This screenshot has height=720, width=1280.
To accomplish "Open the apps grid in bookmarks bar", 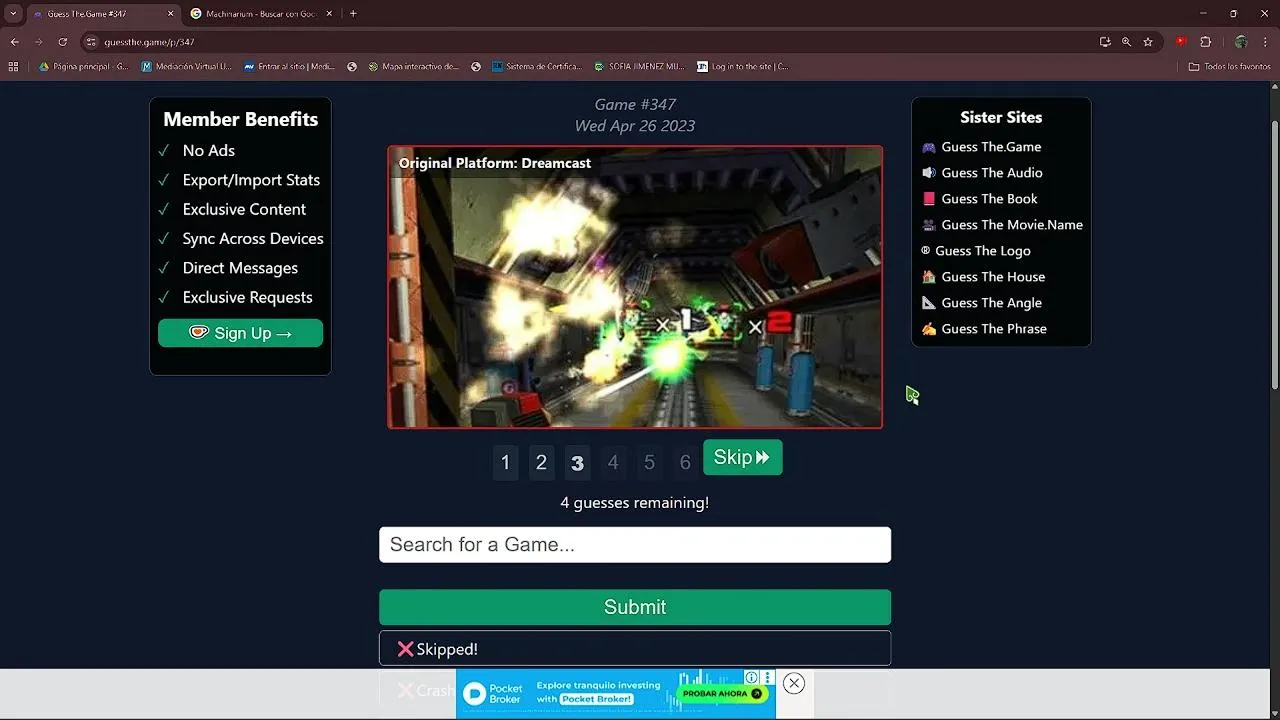I will point(13,67).
